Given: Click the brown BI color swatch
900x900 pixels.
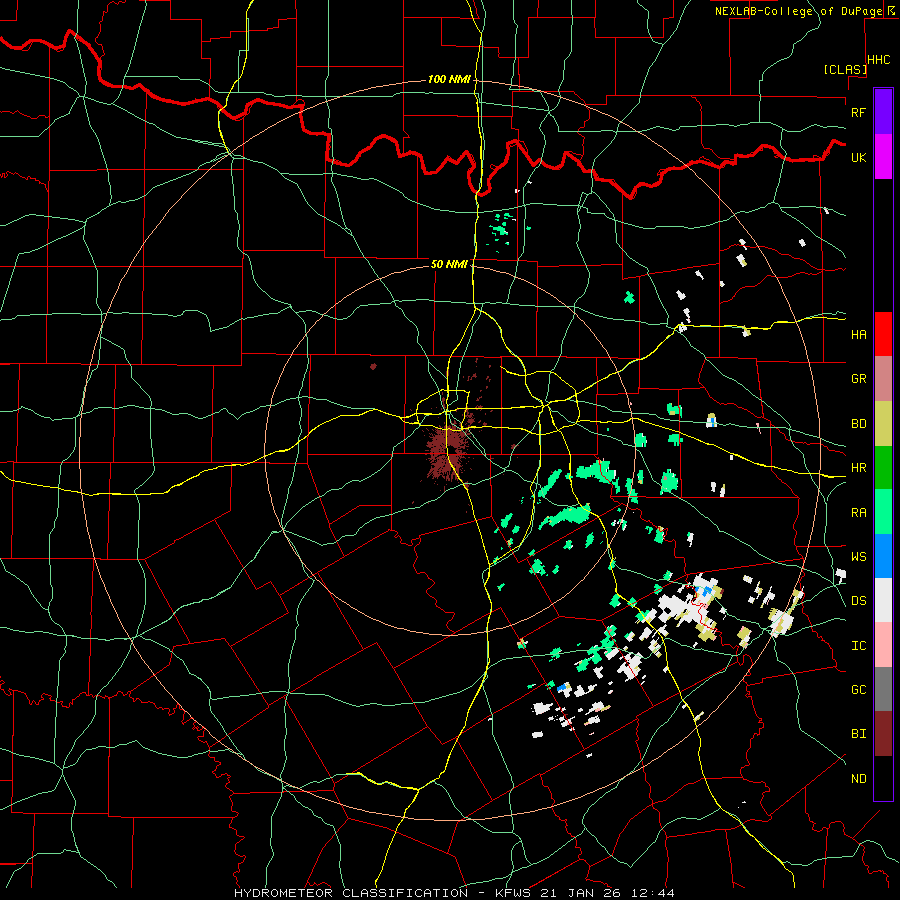Looking at the screenshot, I should click(883, 734).
